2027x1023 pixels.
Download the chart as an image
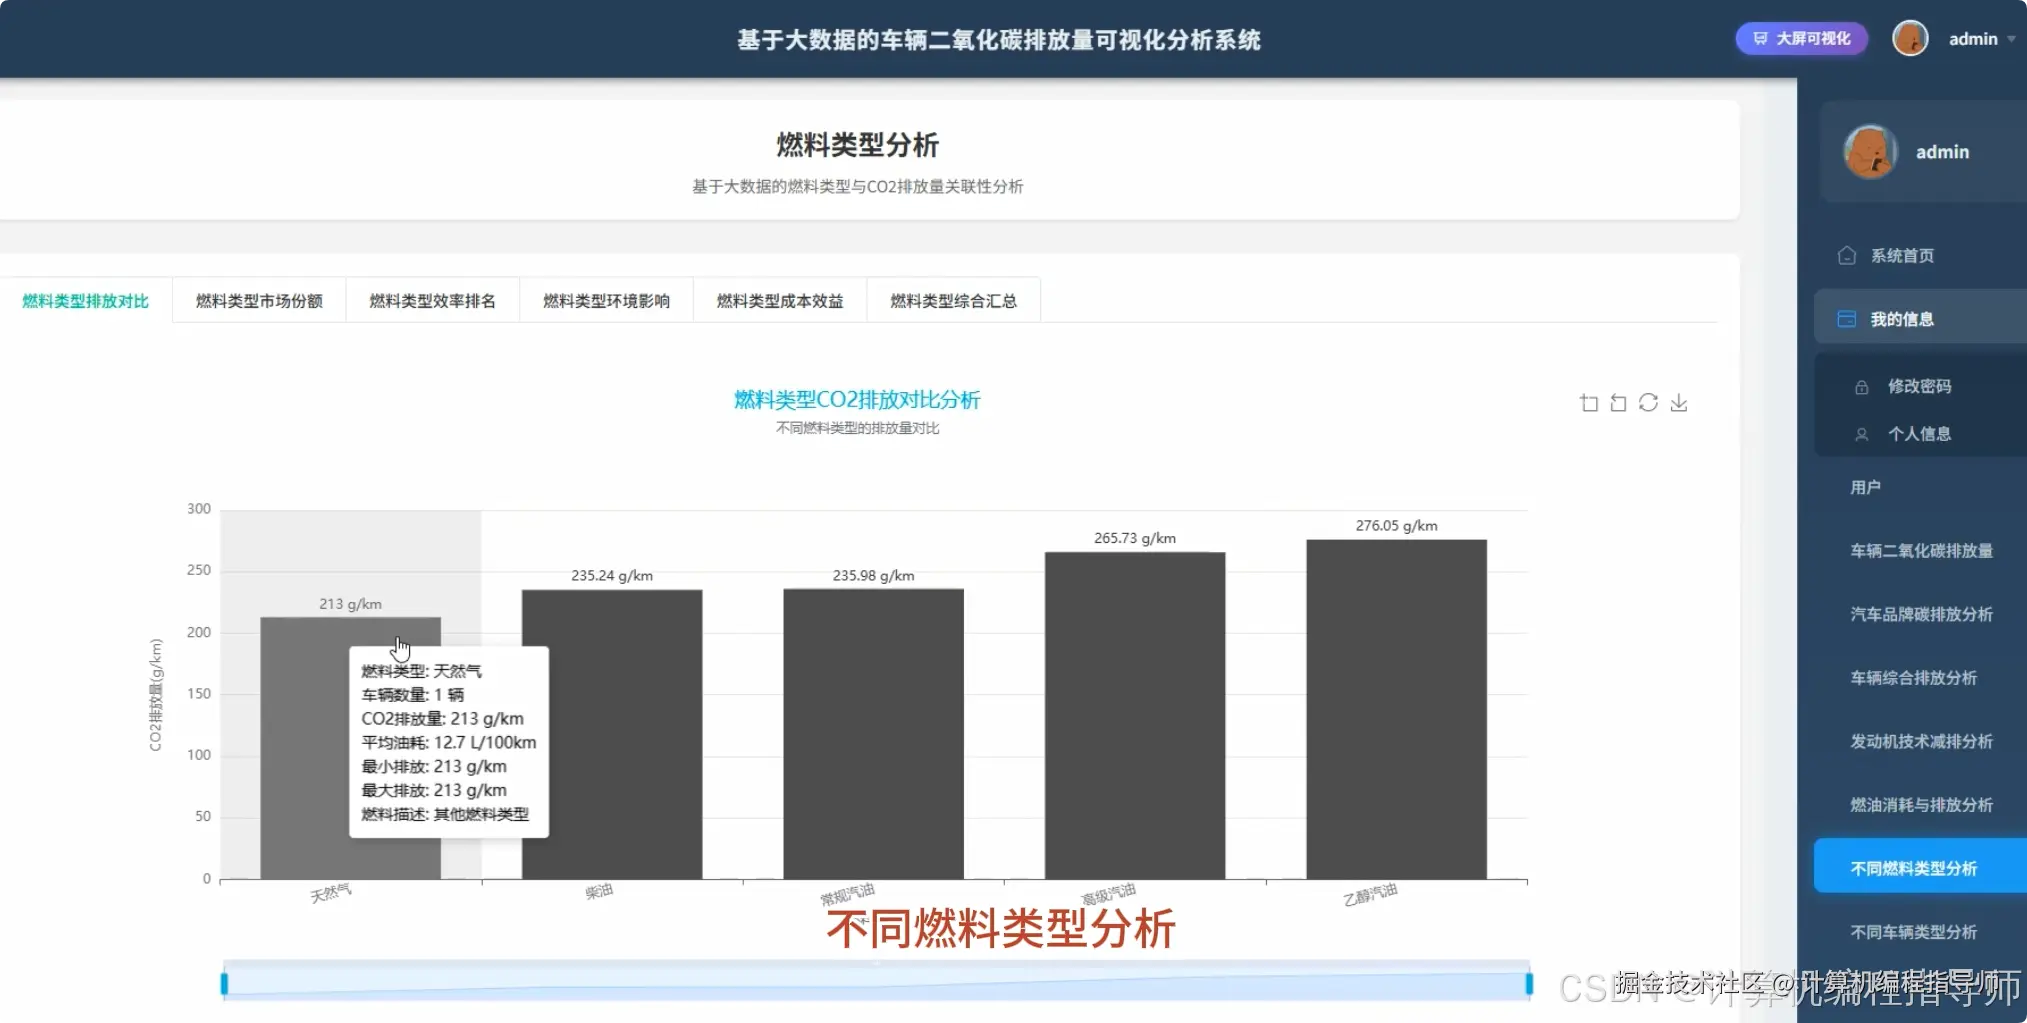point(1679,402)
